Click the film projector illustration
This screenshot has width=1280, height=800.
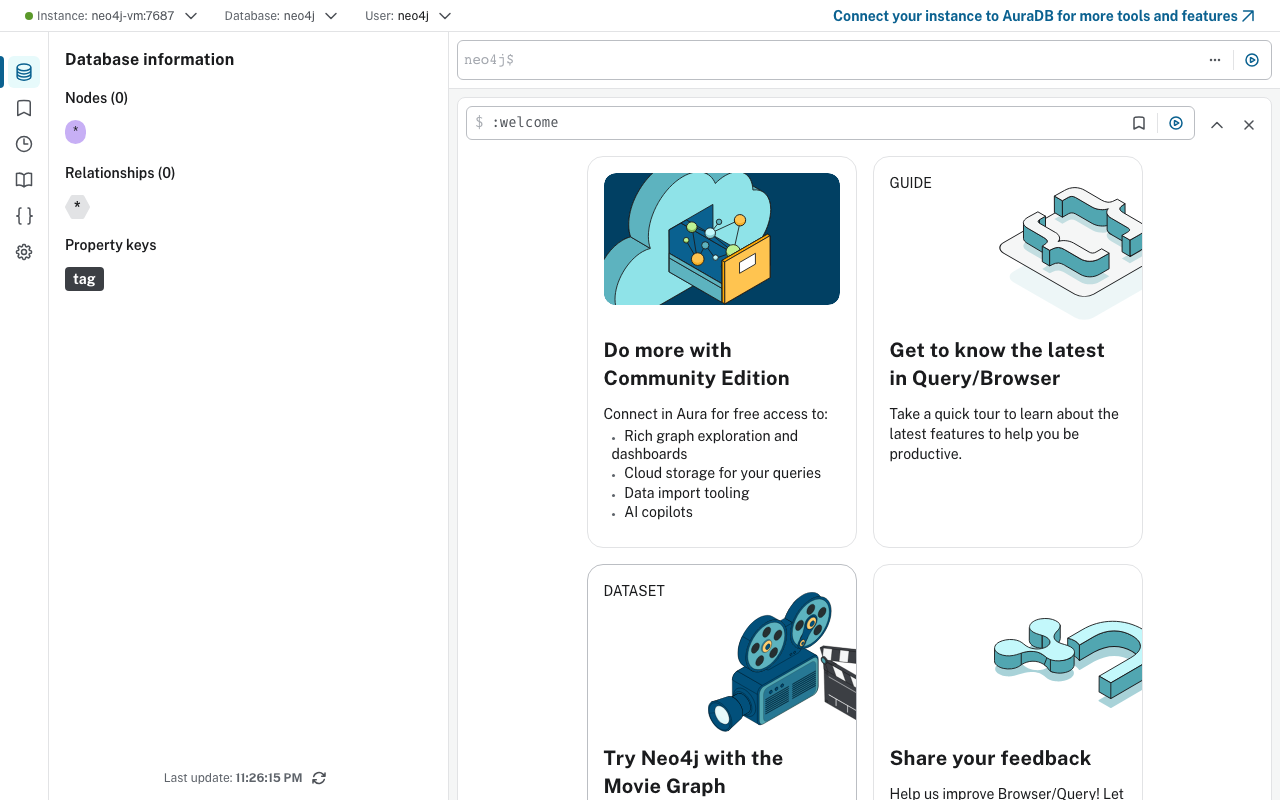(782, 660)
